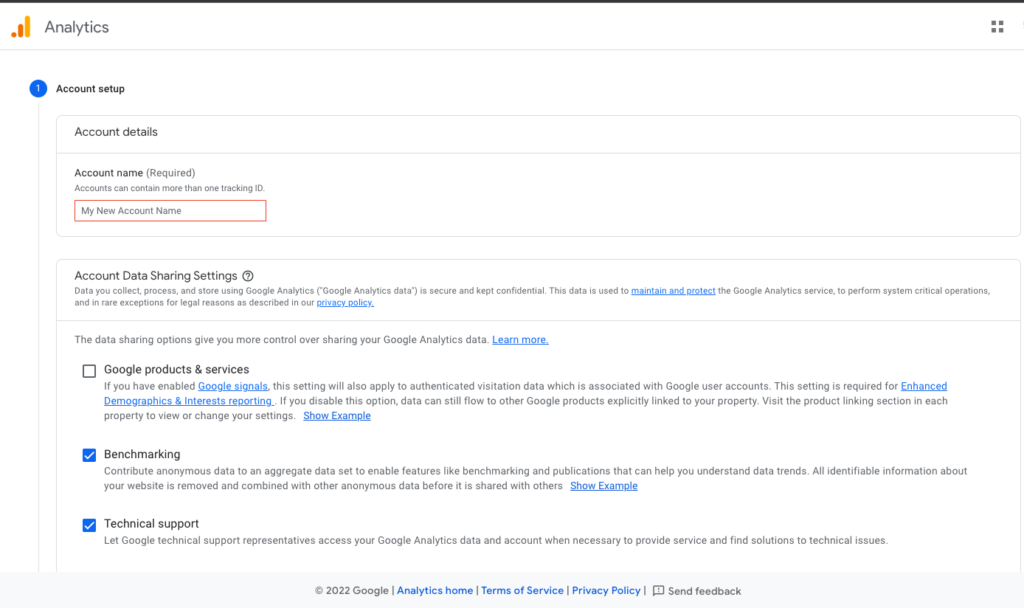Click Show Example under Google products & services

(336, 415)
